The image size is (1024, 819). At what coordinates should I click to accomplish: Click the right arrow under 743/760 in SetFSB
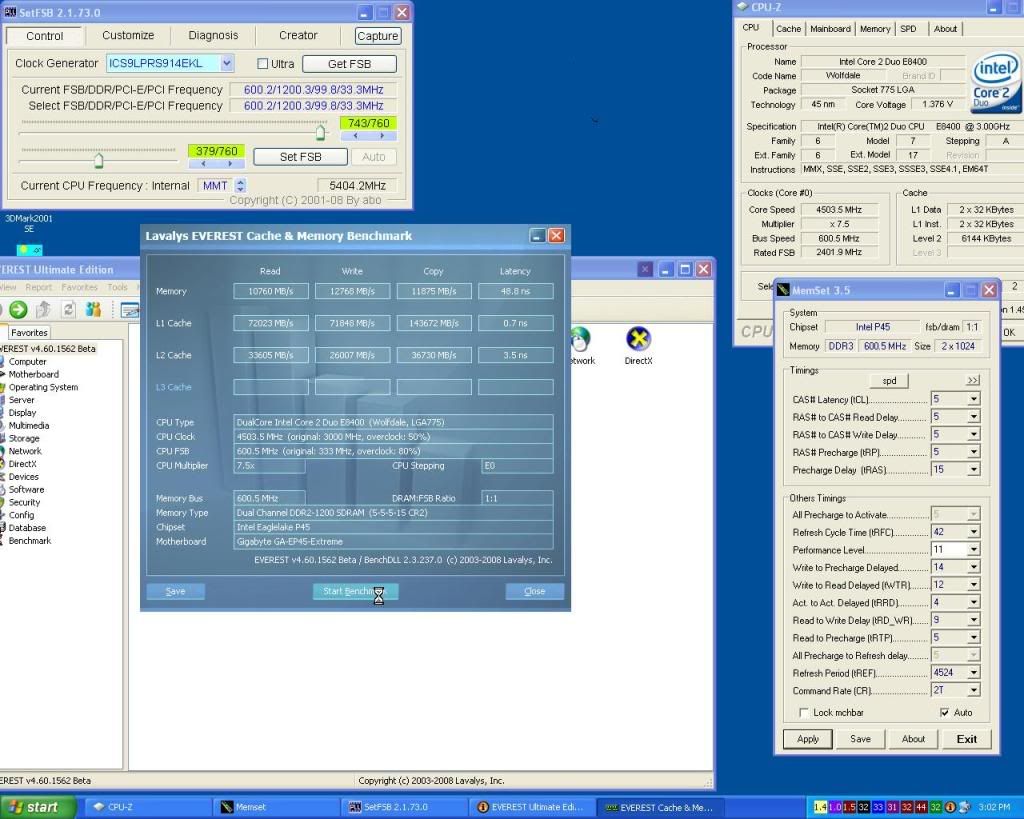pos(382,136)
